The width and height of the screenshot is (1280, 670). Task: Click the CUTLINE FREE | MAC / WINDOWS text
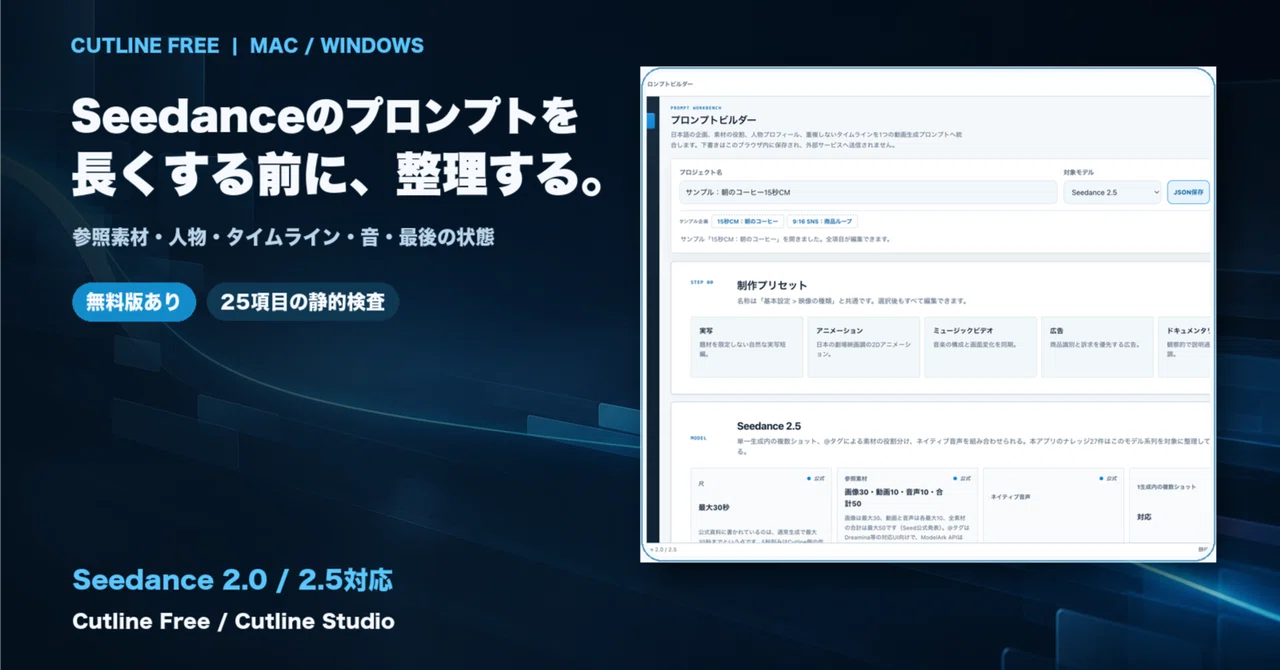(248, 46)
